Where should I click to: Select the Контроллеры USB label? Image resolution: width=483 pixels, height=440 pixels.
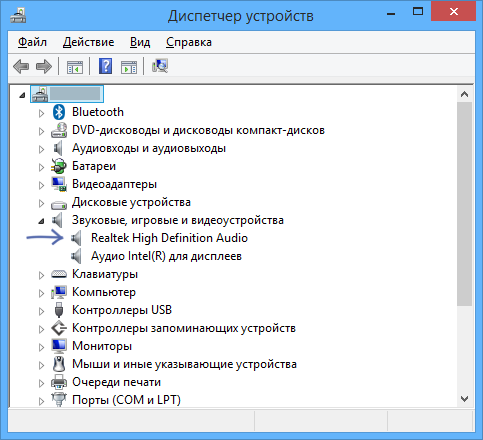point(122,310)
